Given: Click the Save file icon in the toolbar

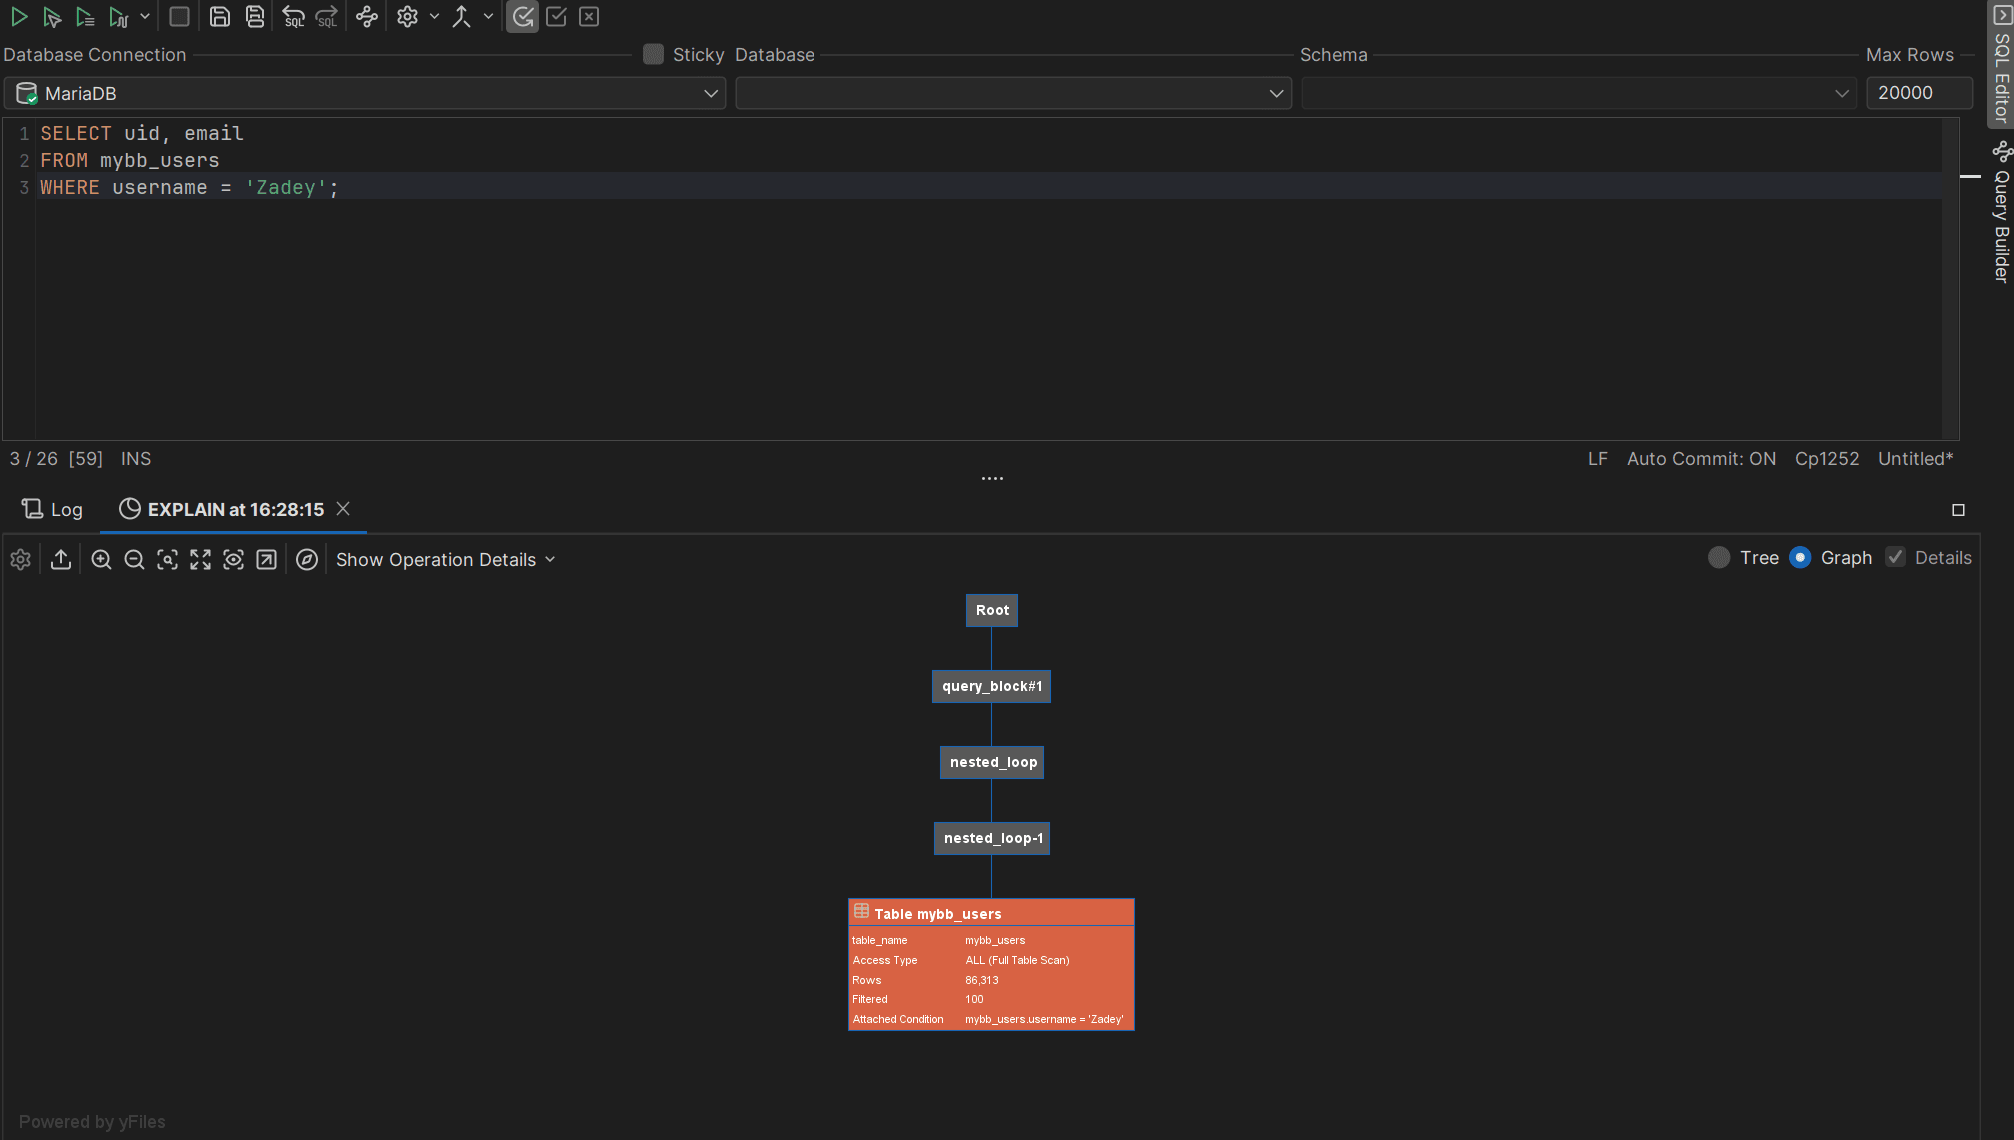Looking at the screenshot, I should point(220,16).
